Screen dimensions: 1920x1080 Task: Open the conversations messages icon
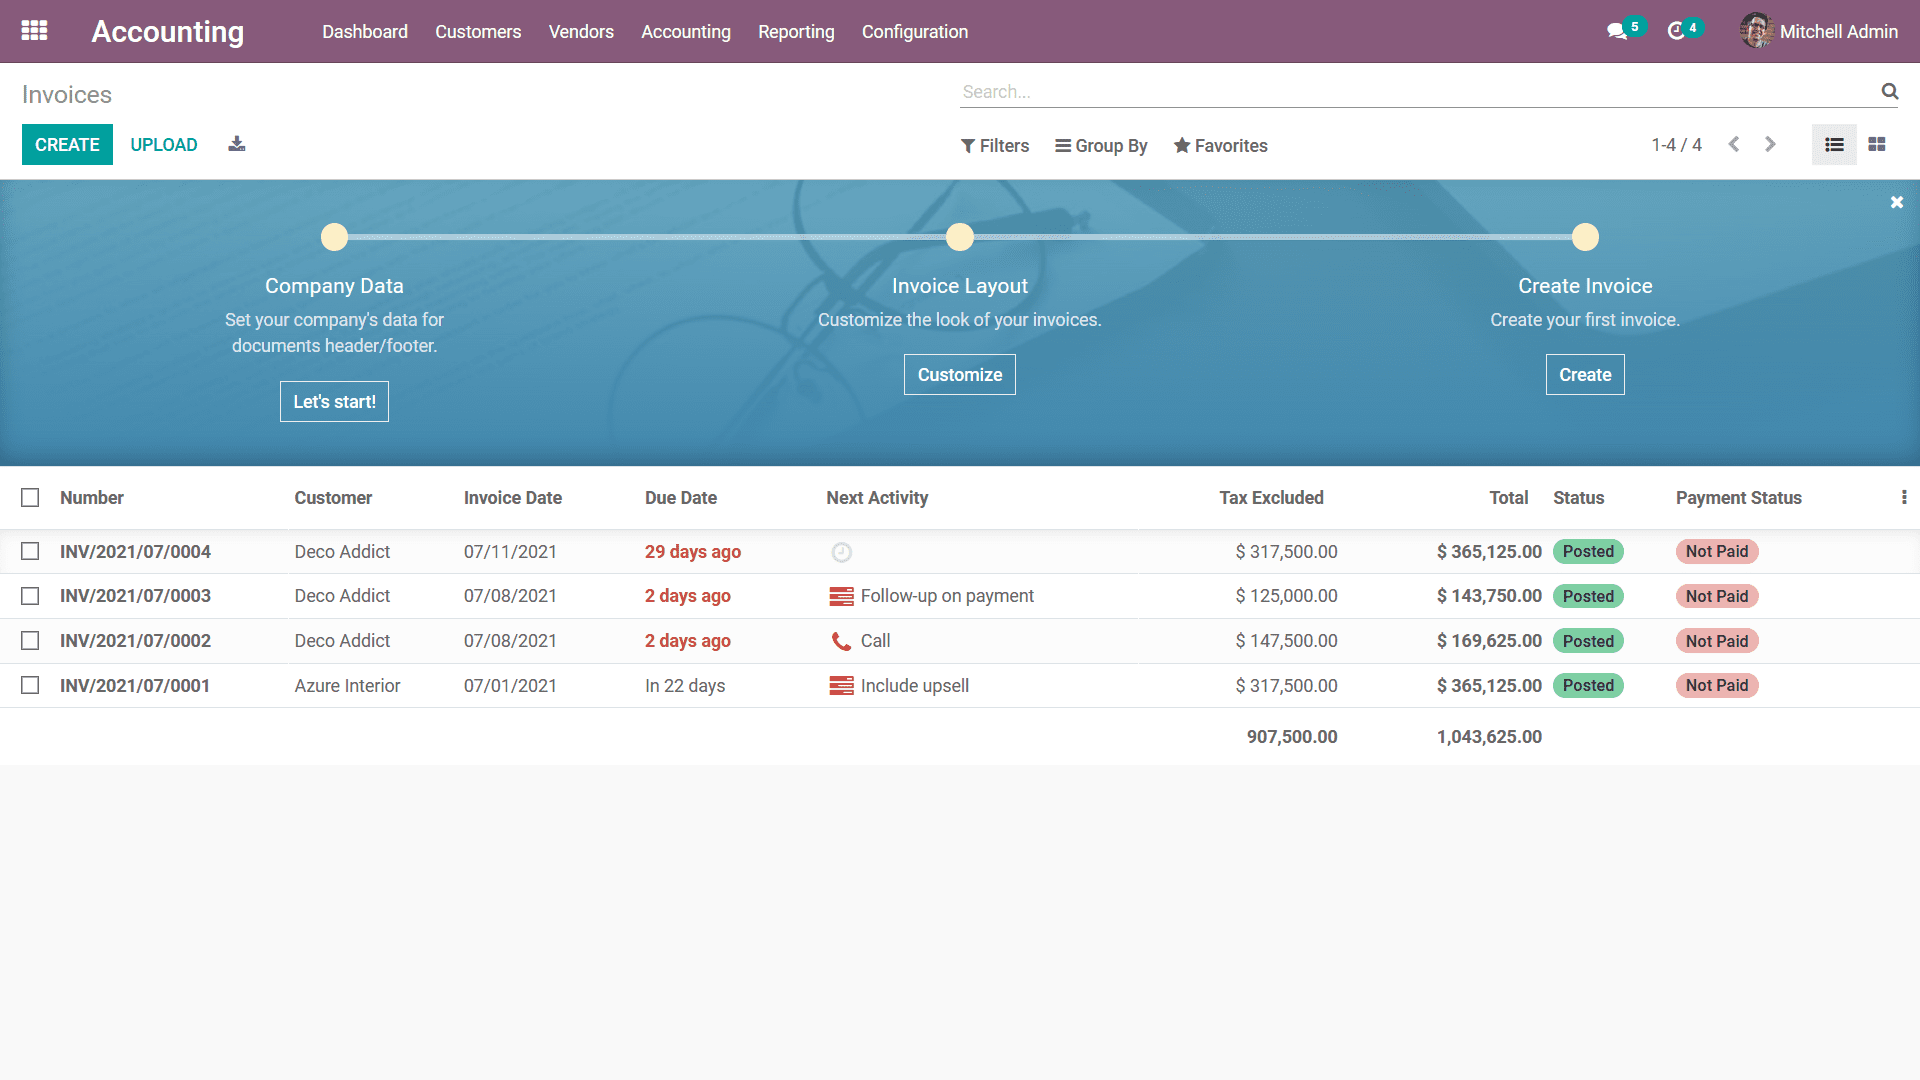pos(1617,32)
